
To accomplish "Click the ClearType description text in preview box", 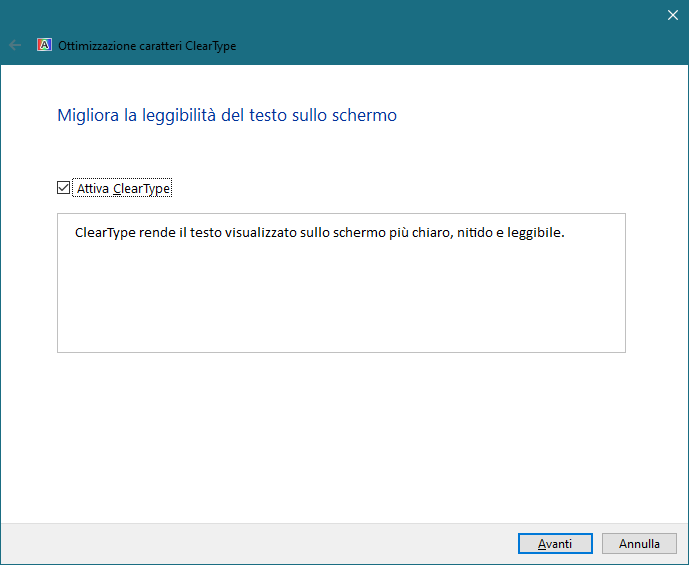I will [319, 232].
